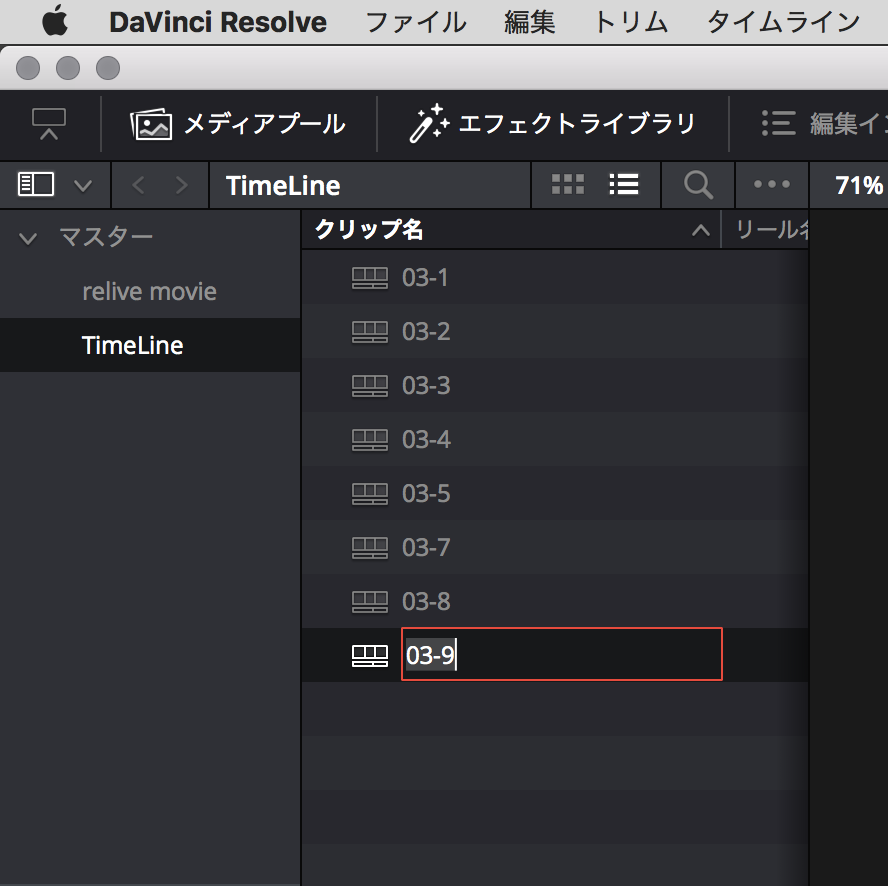Click the timeline icon beside 03-4

[370, 440]
